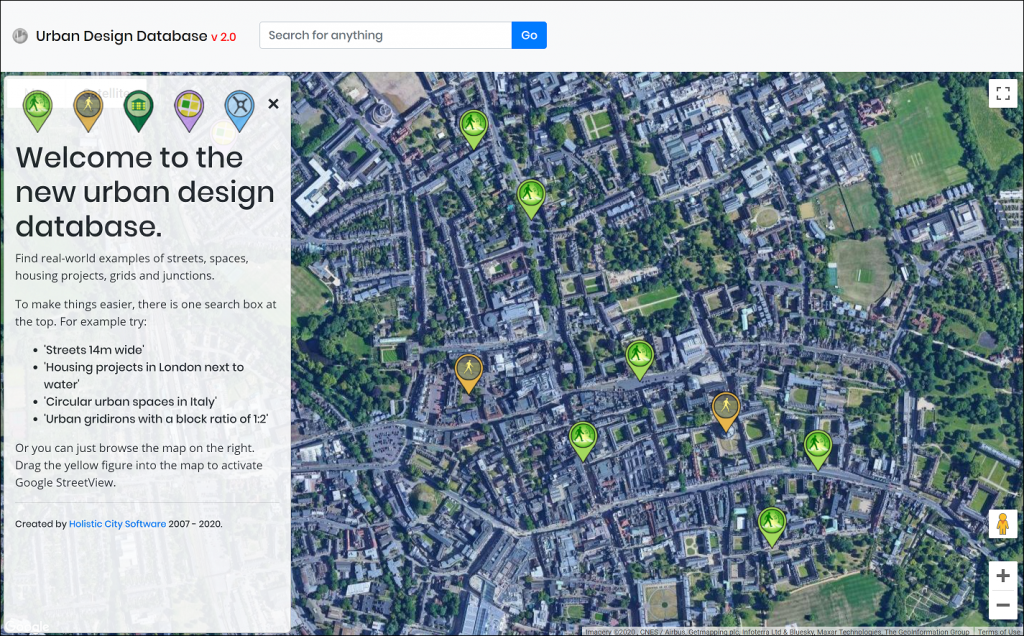Open the Terms of Use link

coord(998,631)
